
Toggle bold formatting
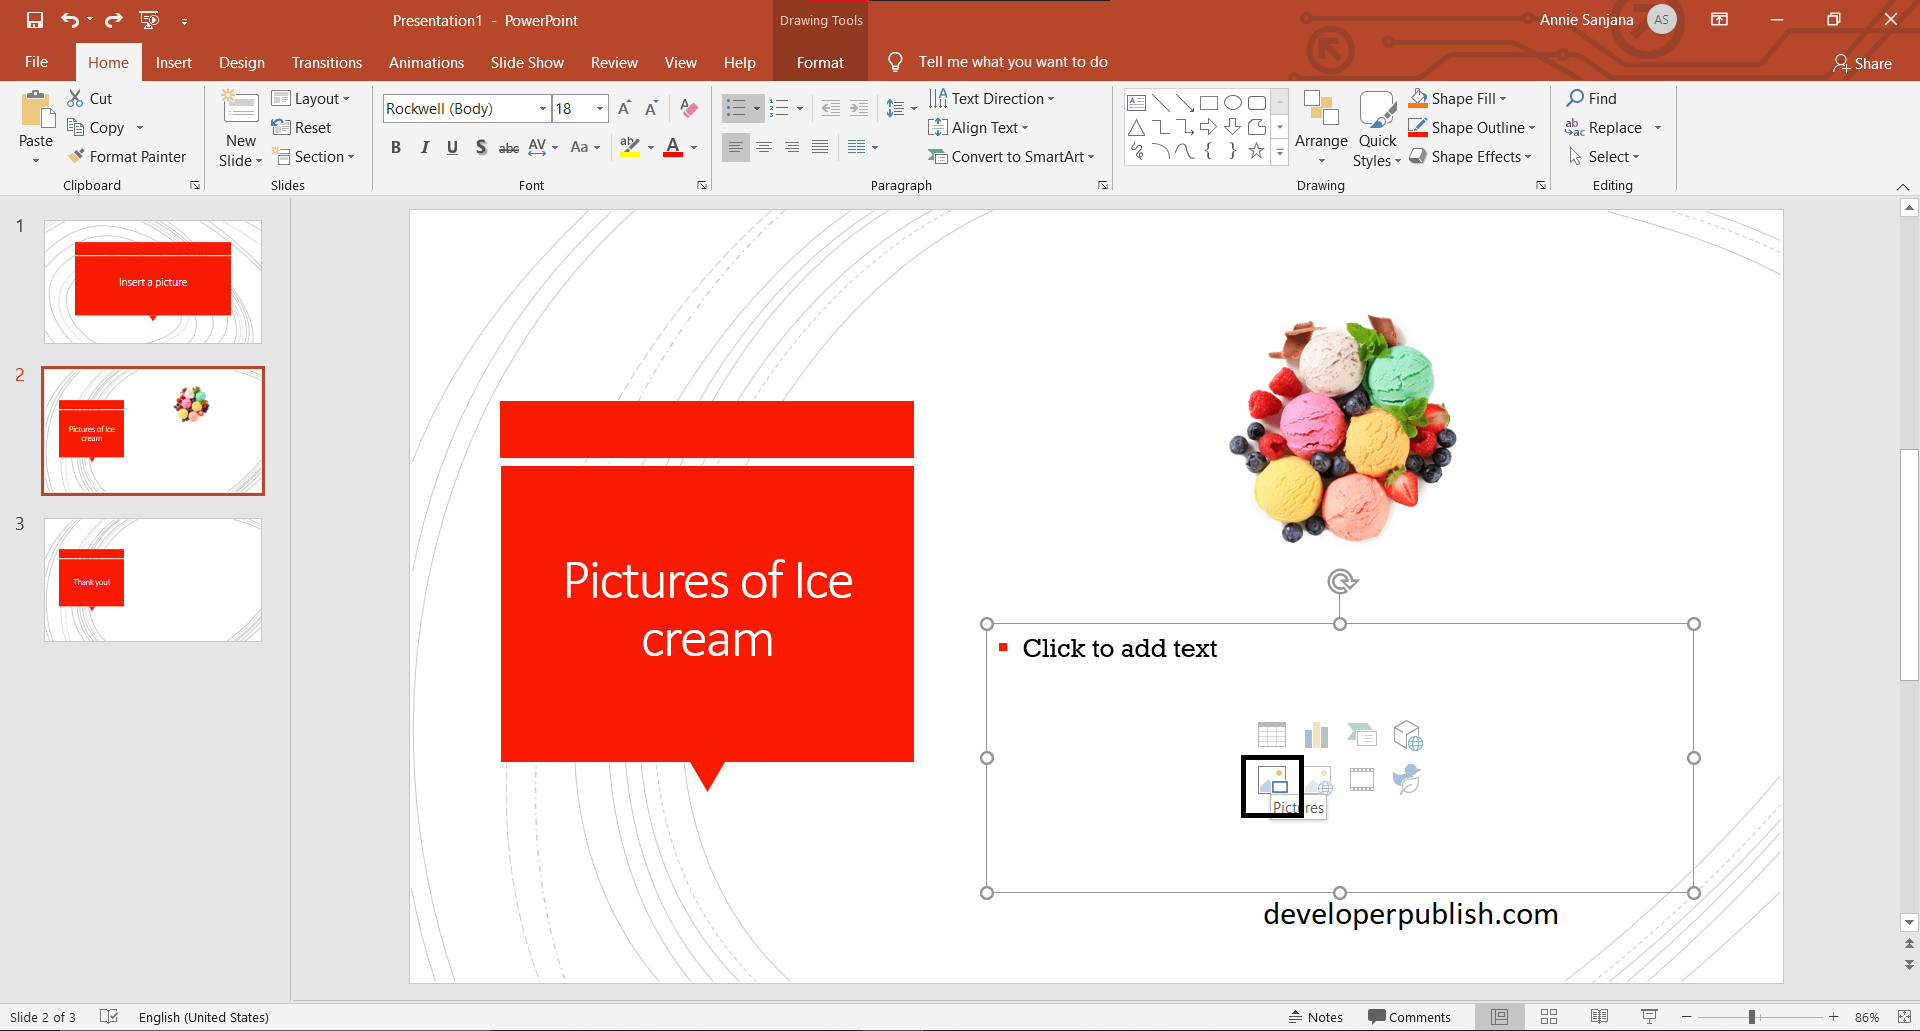click(395, 147)
